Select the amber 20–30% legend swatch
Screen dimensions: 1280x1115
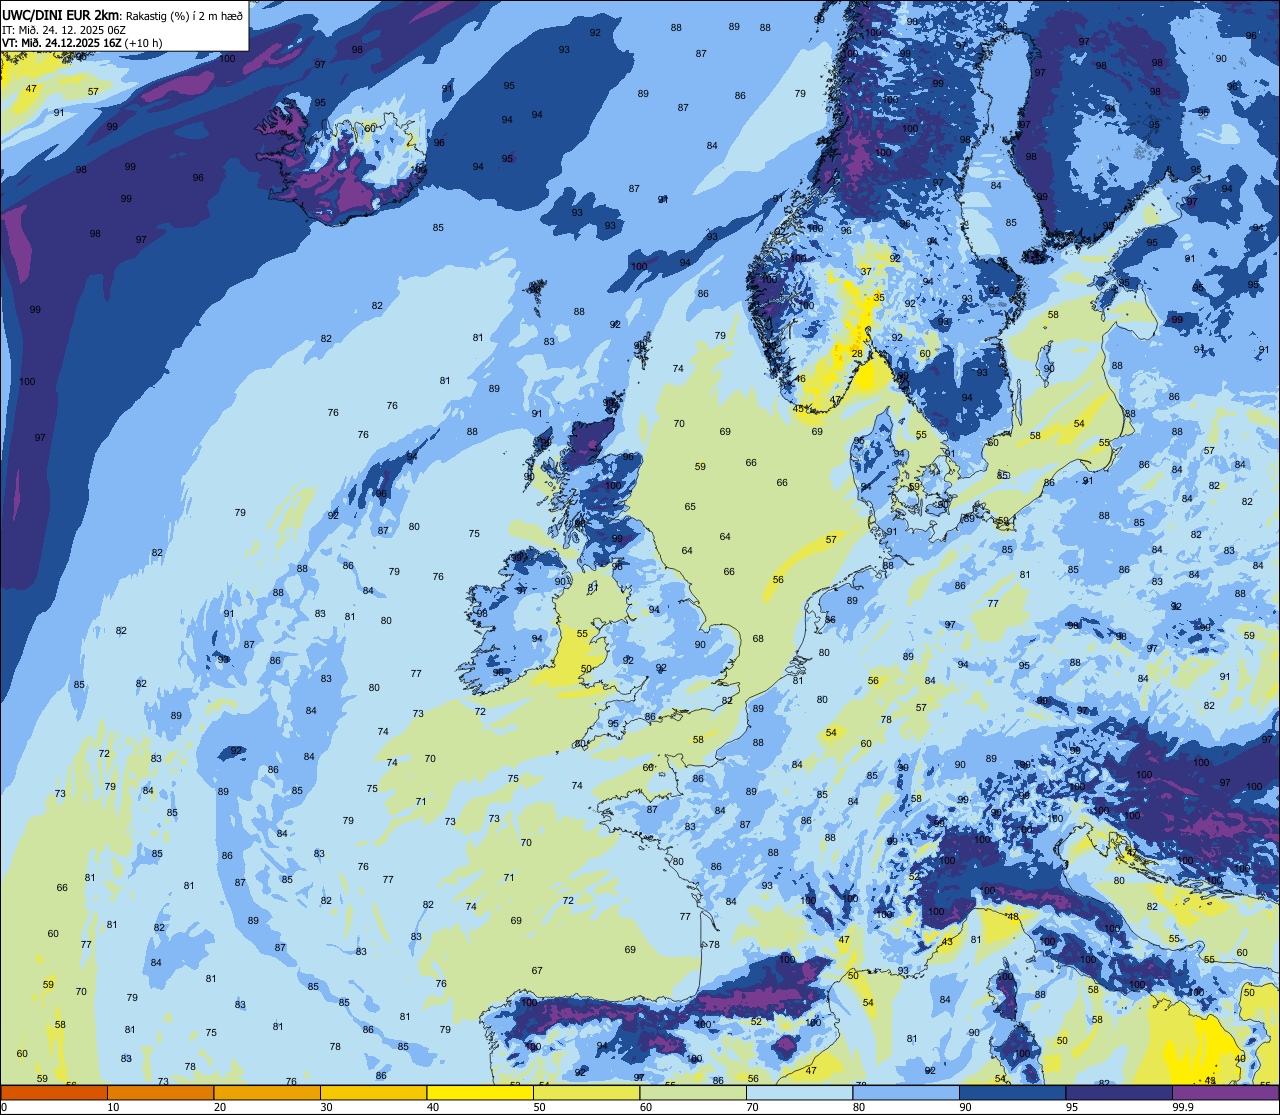click(x=267, y=1092)
